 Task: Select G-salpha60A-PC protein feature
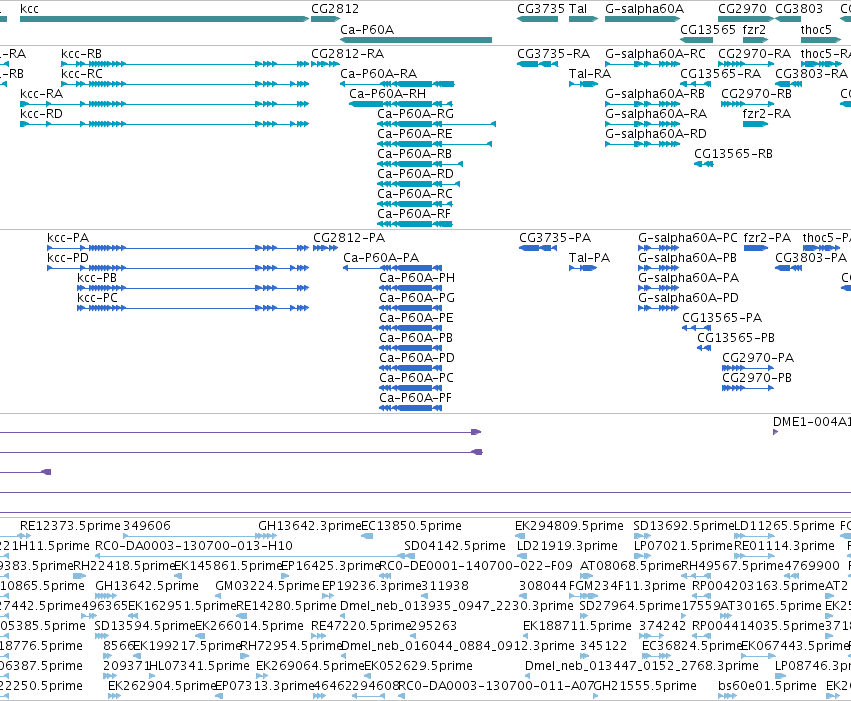pyautogui.click(x=659, y=248)
